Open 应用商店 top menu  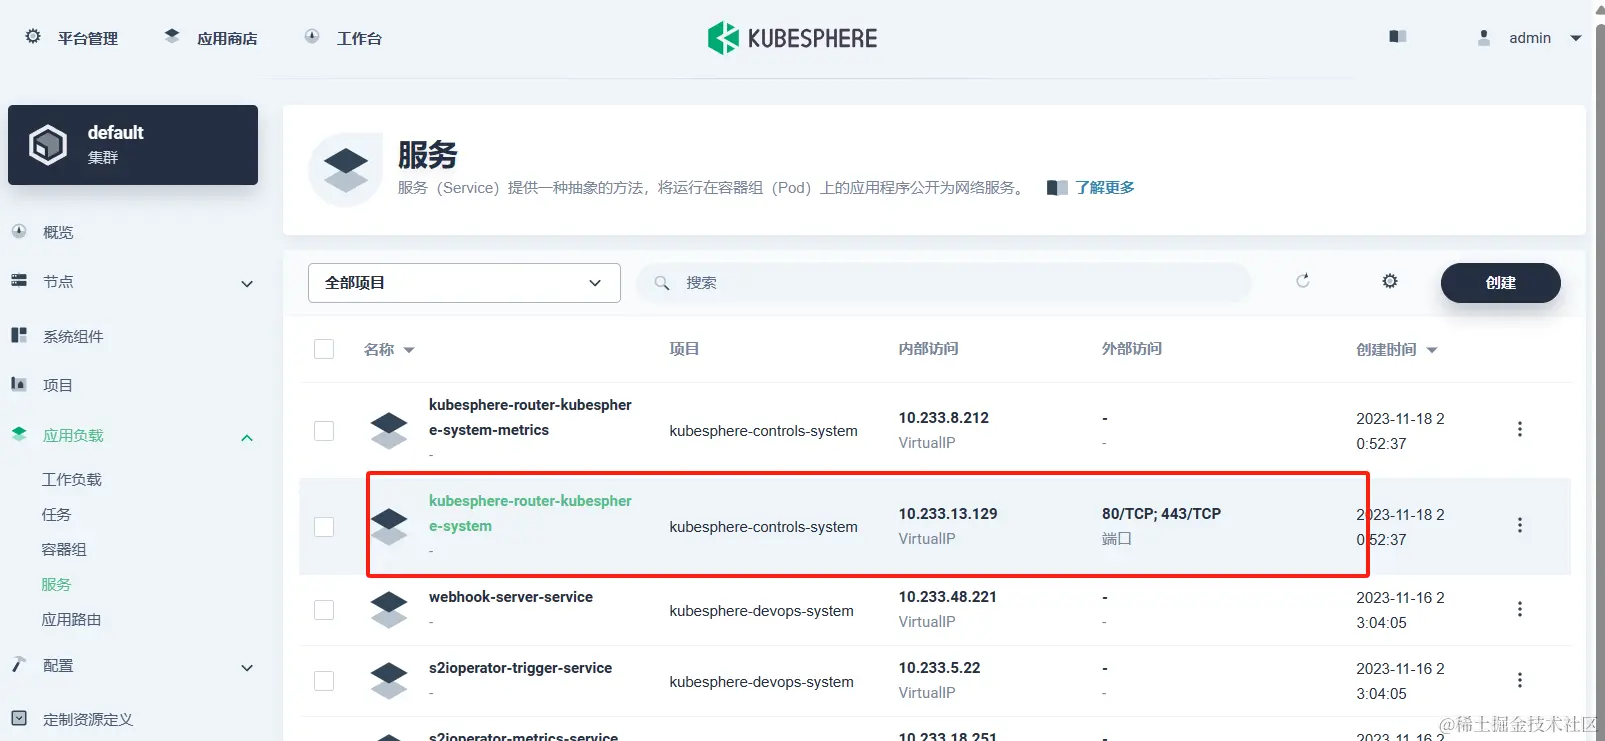[227, 38]
